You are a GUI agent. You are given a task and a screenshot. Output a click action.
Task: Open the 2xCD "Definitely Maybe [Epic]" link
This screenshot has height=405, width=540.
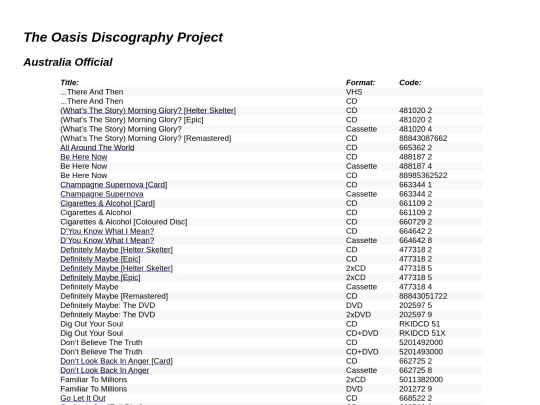click(x=100, y=278)
